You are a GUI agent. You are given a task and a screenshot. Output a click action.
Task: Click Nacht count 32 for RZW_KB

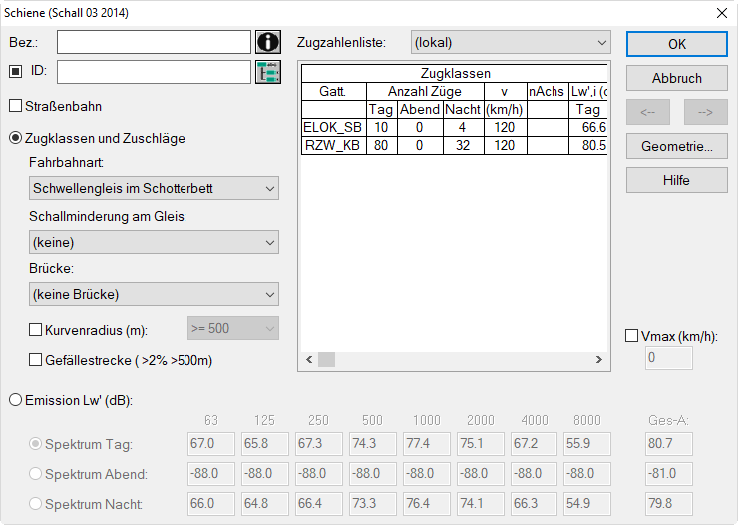coord(464,145)
